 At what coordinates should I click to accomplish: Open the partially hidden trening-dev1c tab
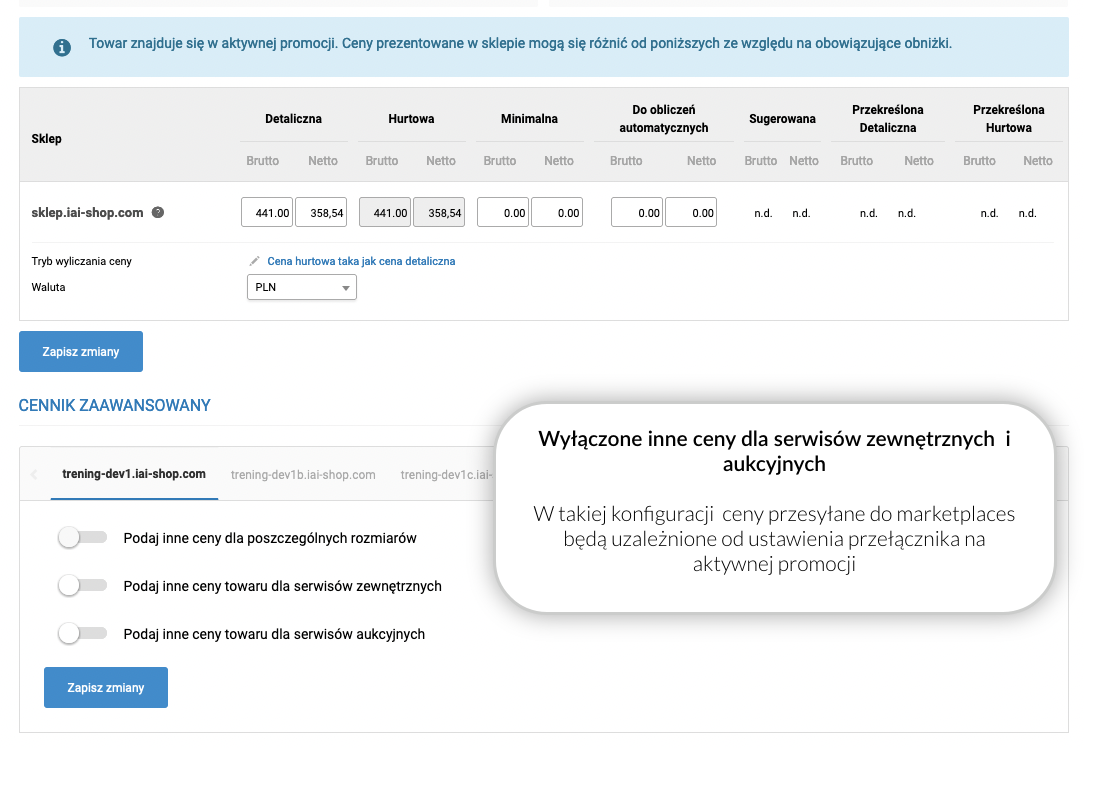[446, 474]
